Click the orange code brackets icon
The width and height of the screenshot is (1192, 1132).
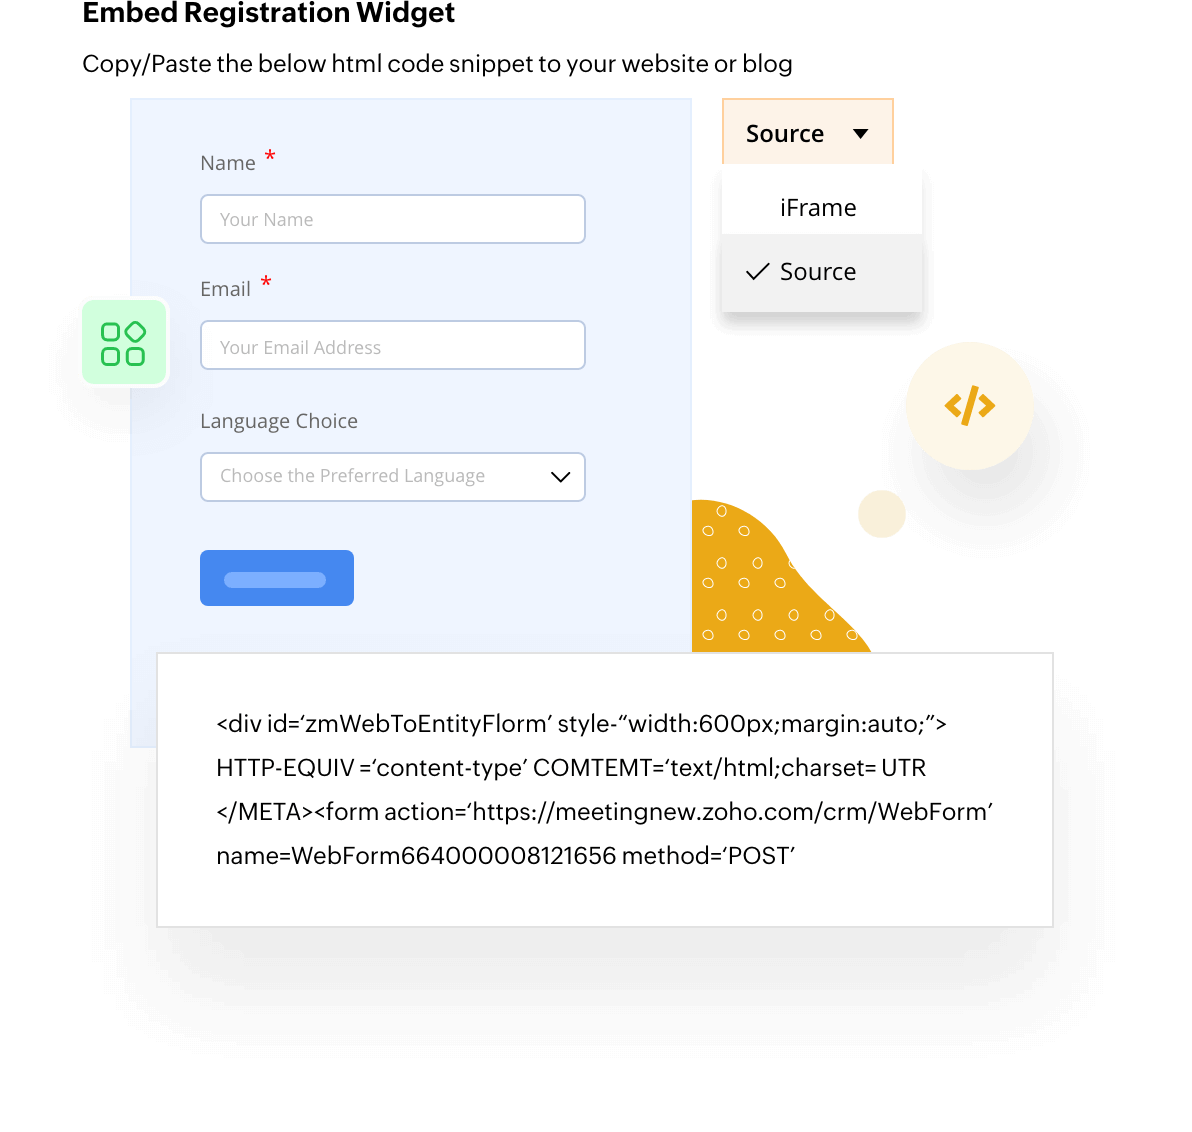pos(969,405)
